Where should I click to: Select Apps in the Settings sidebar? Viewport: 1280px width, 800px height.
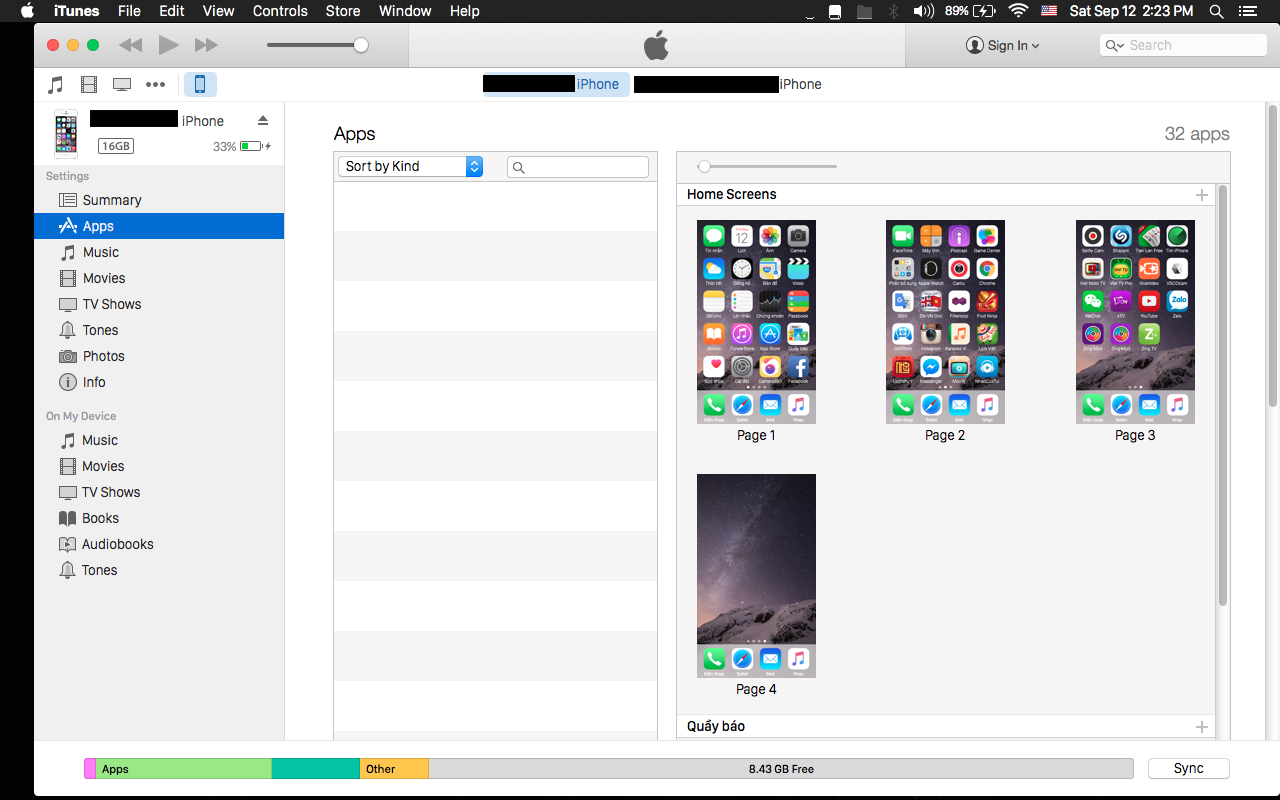pyautogui.click(x=159, y=226)
